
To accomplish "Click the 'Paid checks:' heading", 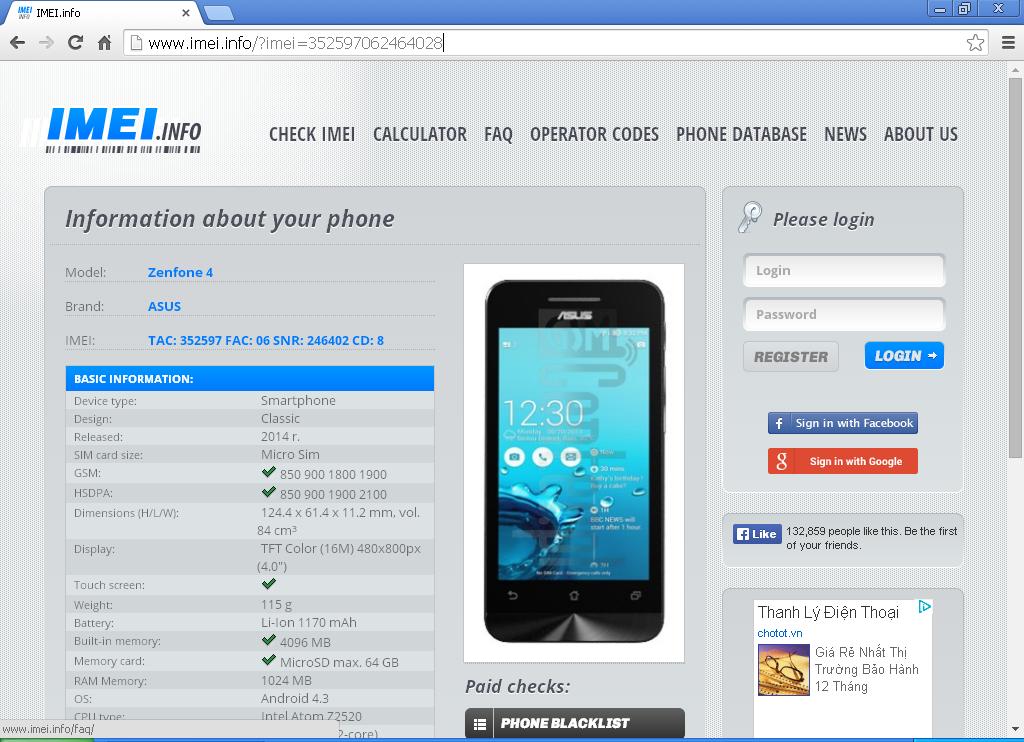I will 517,686.
